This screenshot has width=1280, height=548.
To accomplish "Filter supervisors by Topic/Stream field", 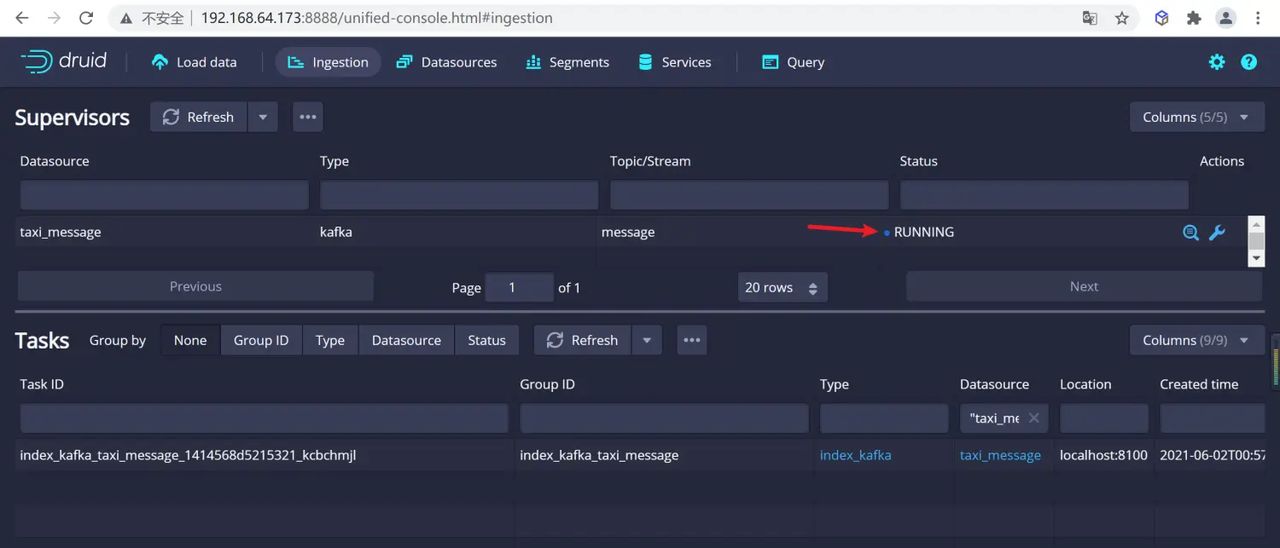I will point(749,195).
